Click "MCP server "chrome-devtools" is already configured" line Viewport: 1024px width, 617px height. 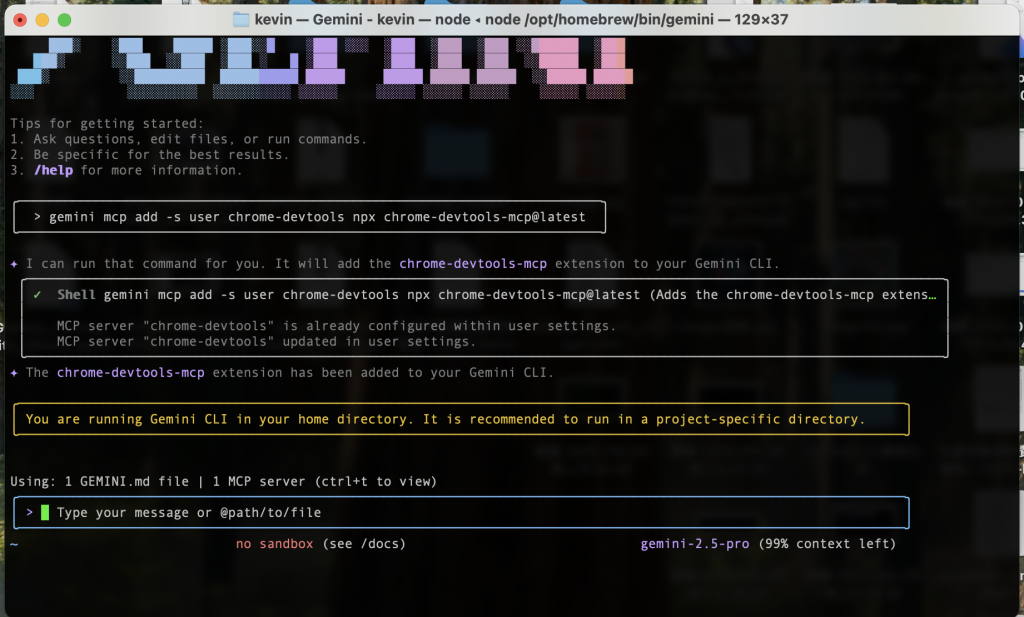336,326
